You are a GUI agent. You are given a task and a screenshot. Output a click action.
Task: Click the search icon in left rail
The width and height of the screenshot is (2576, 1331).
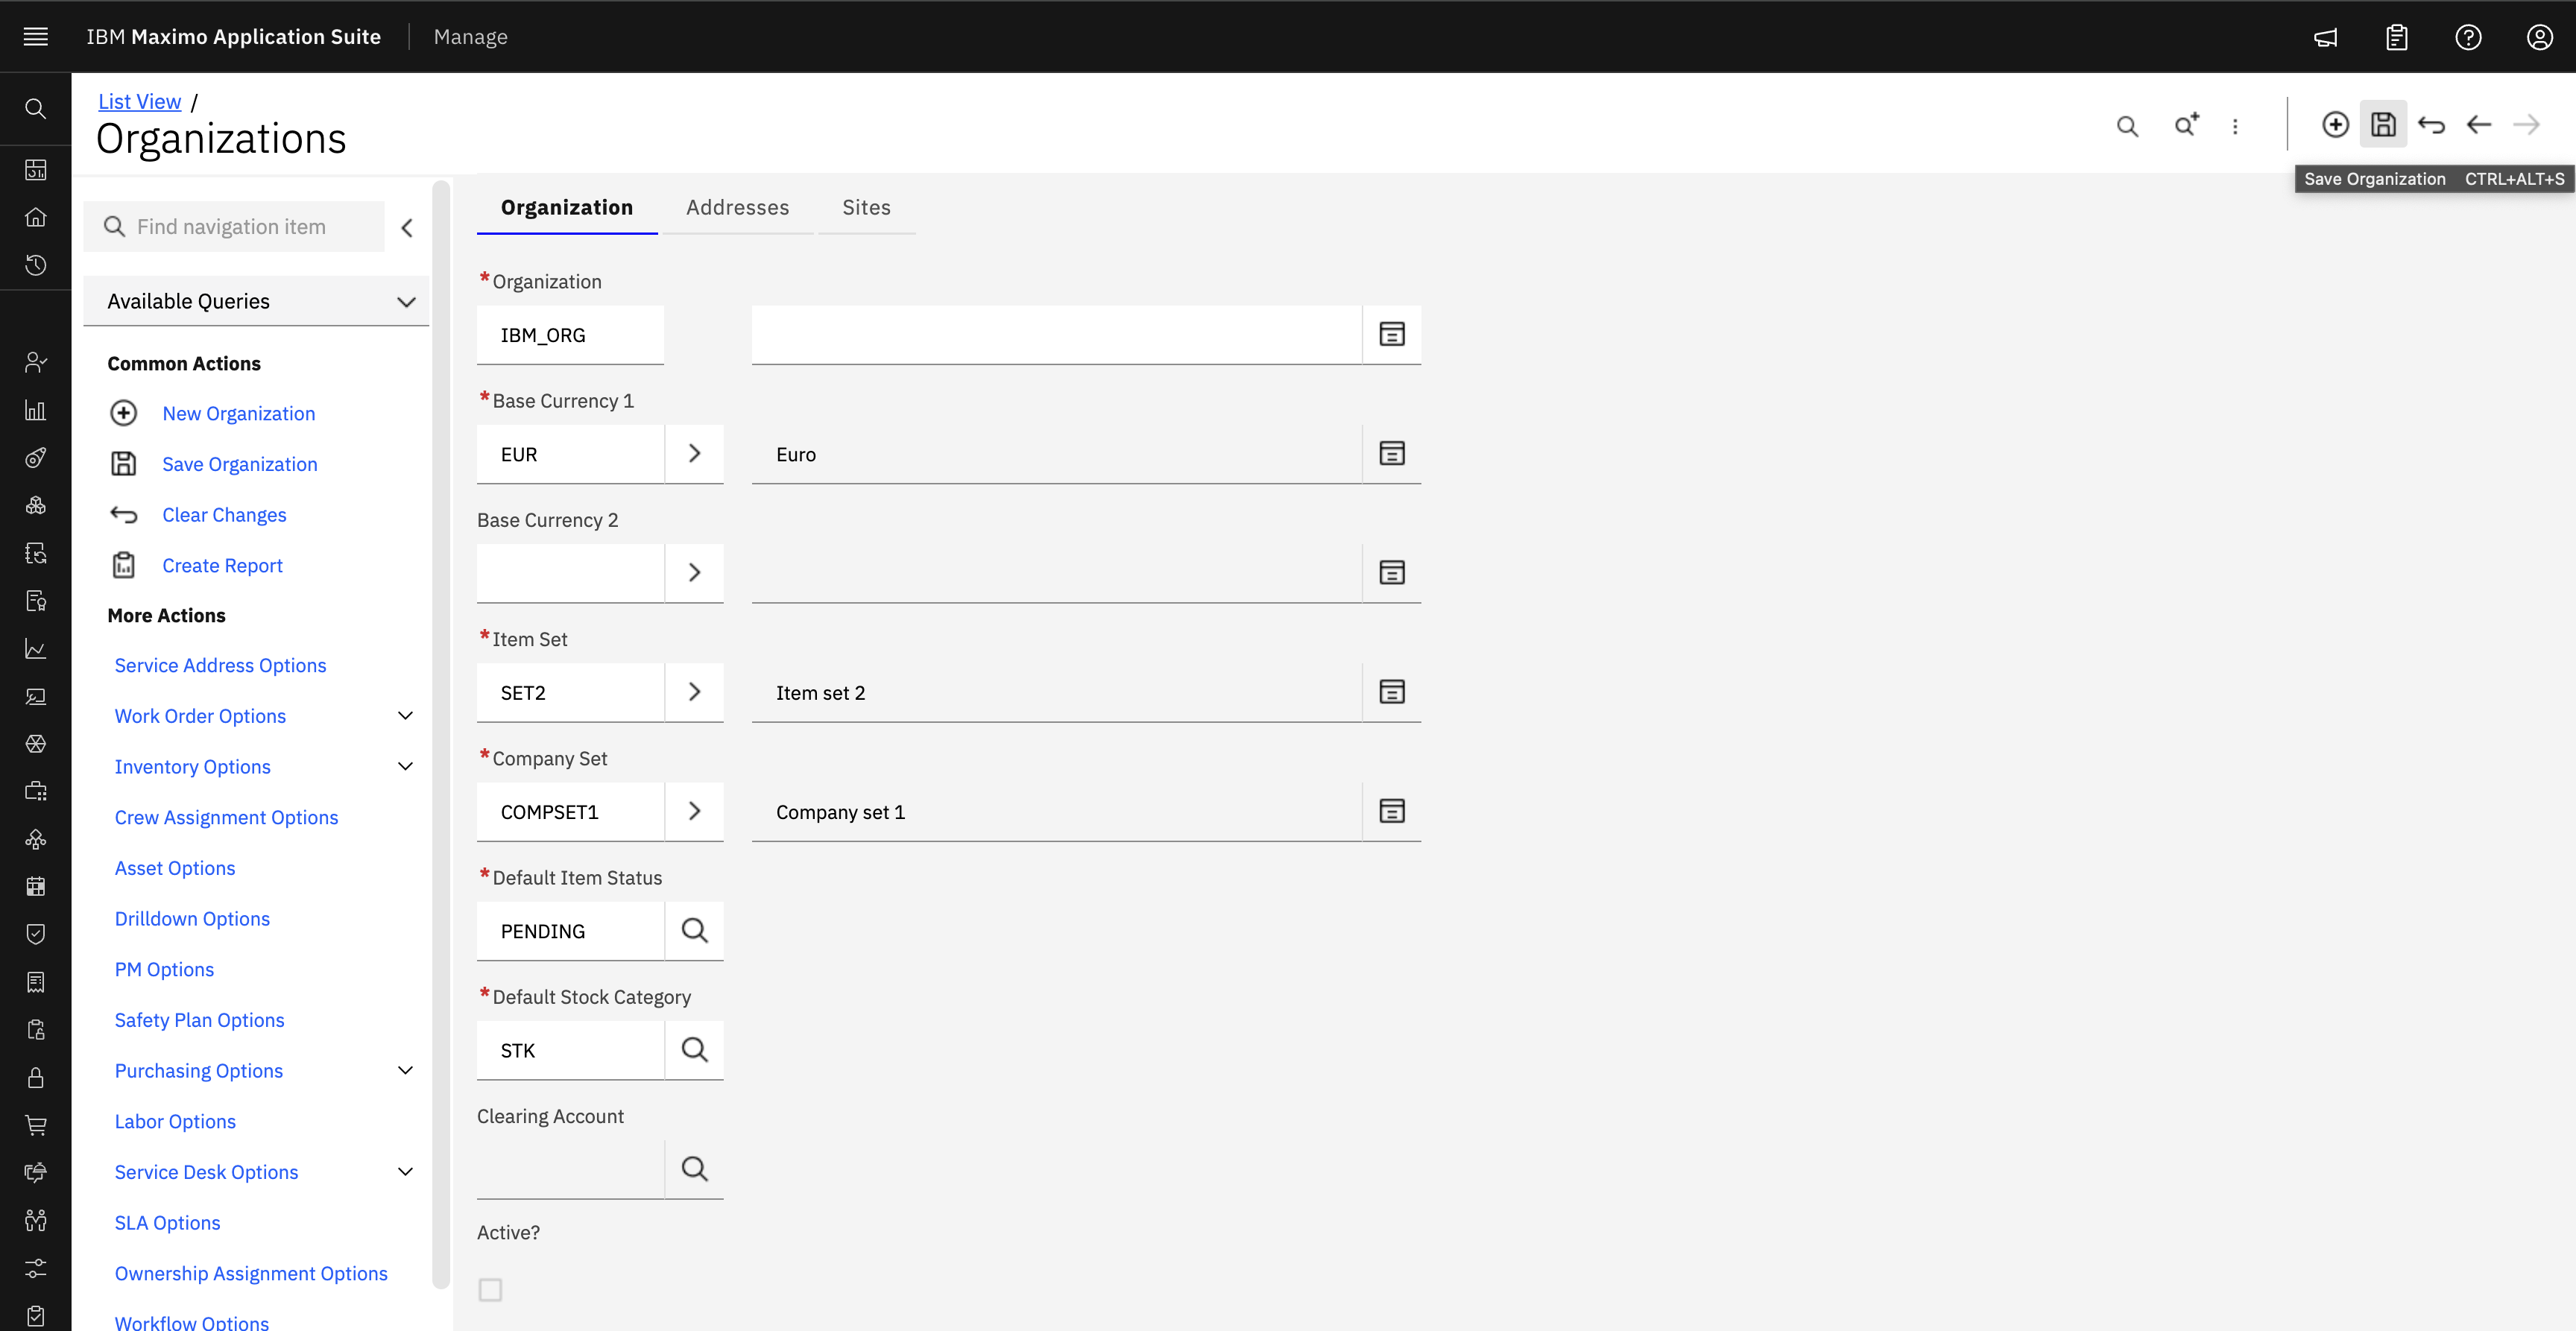[x=36, y=108]
